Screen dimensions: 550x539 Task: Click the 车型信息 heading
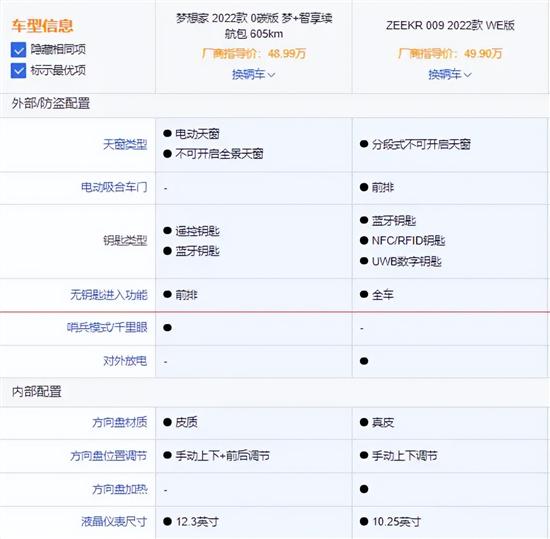[x=42, y=26]
